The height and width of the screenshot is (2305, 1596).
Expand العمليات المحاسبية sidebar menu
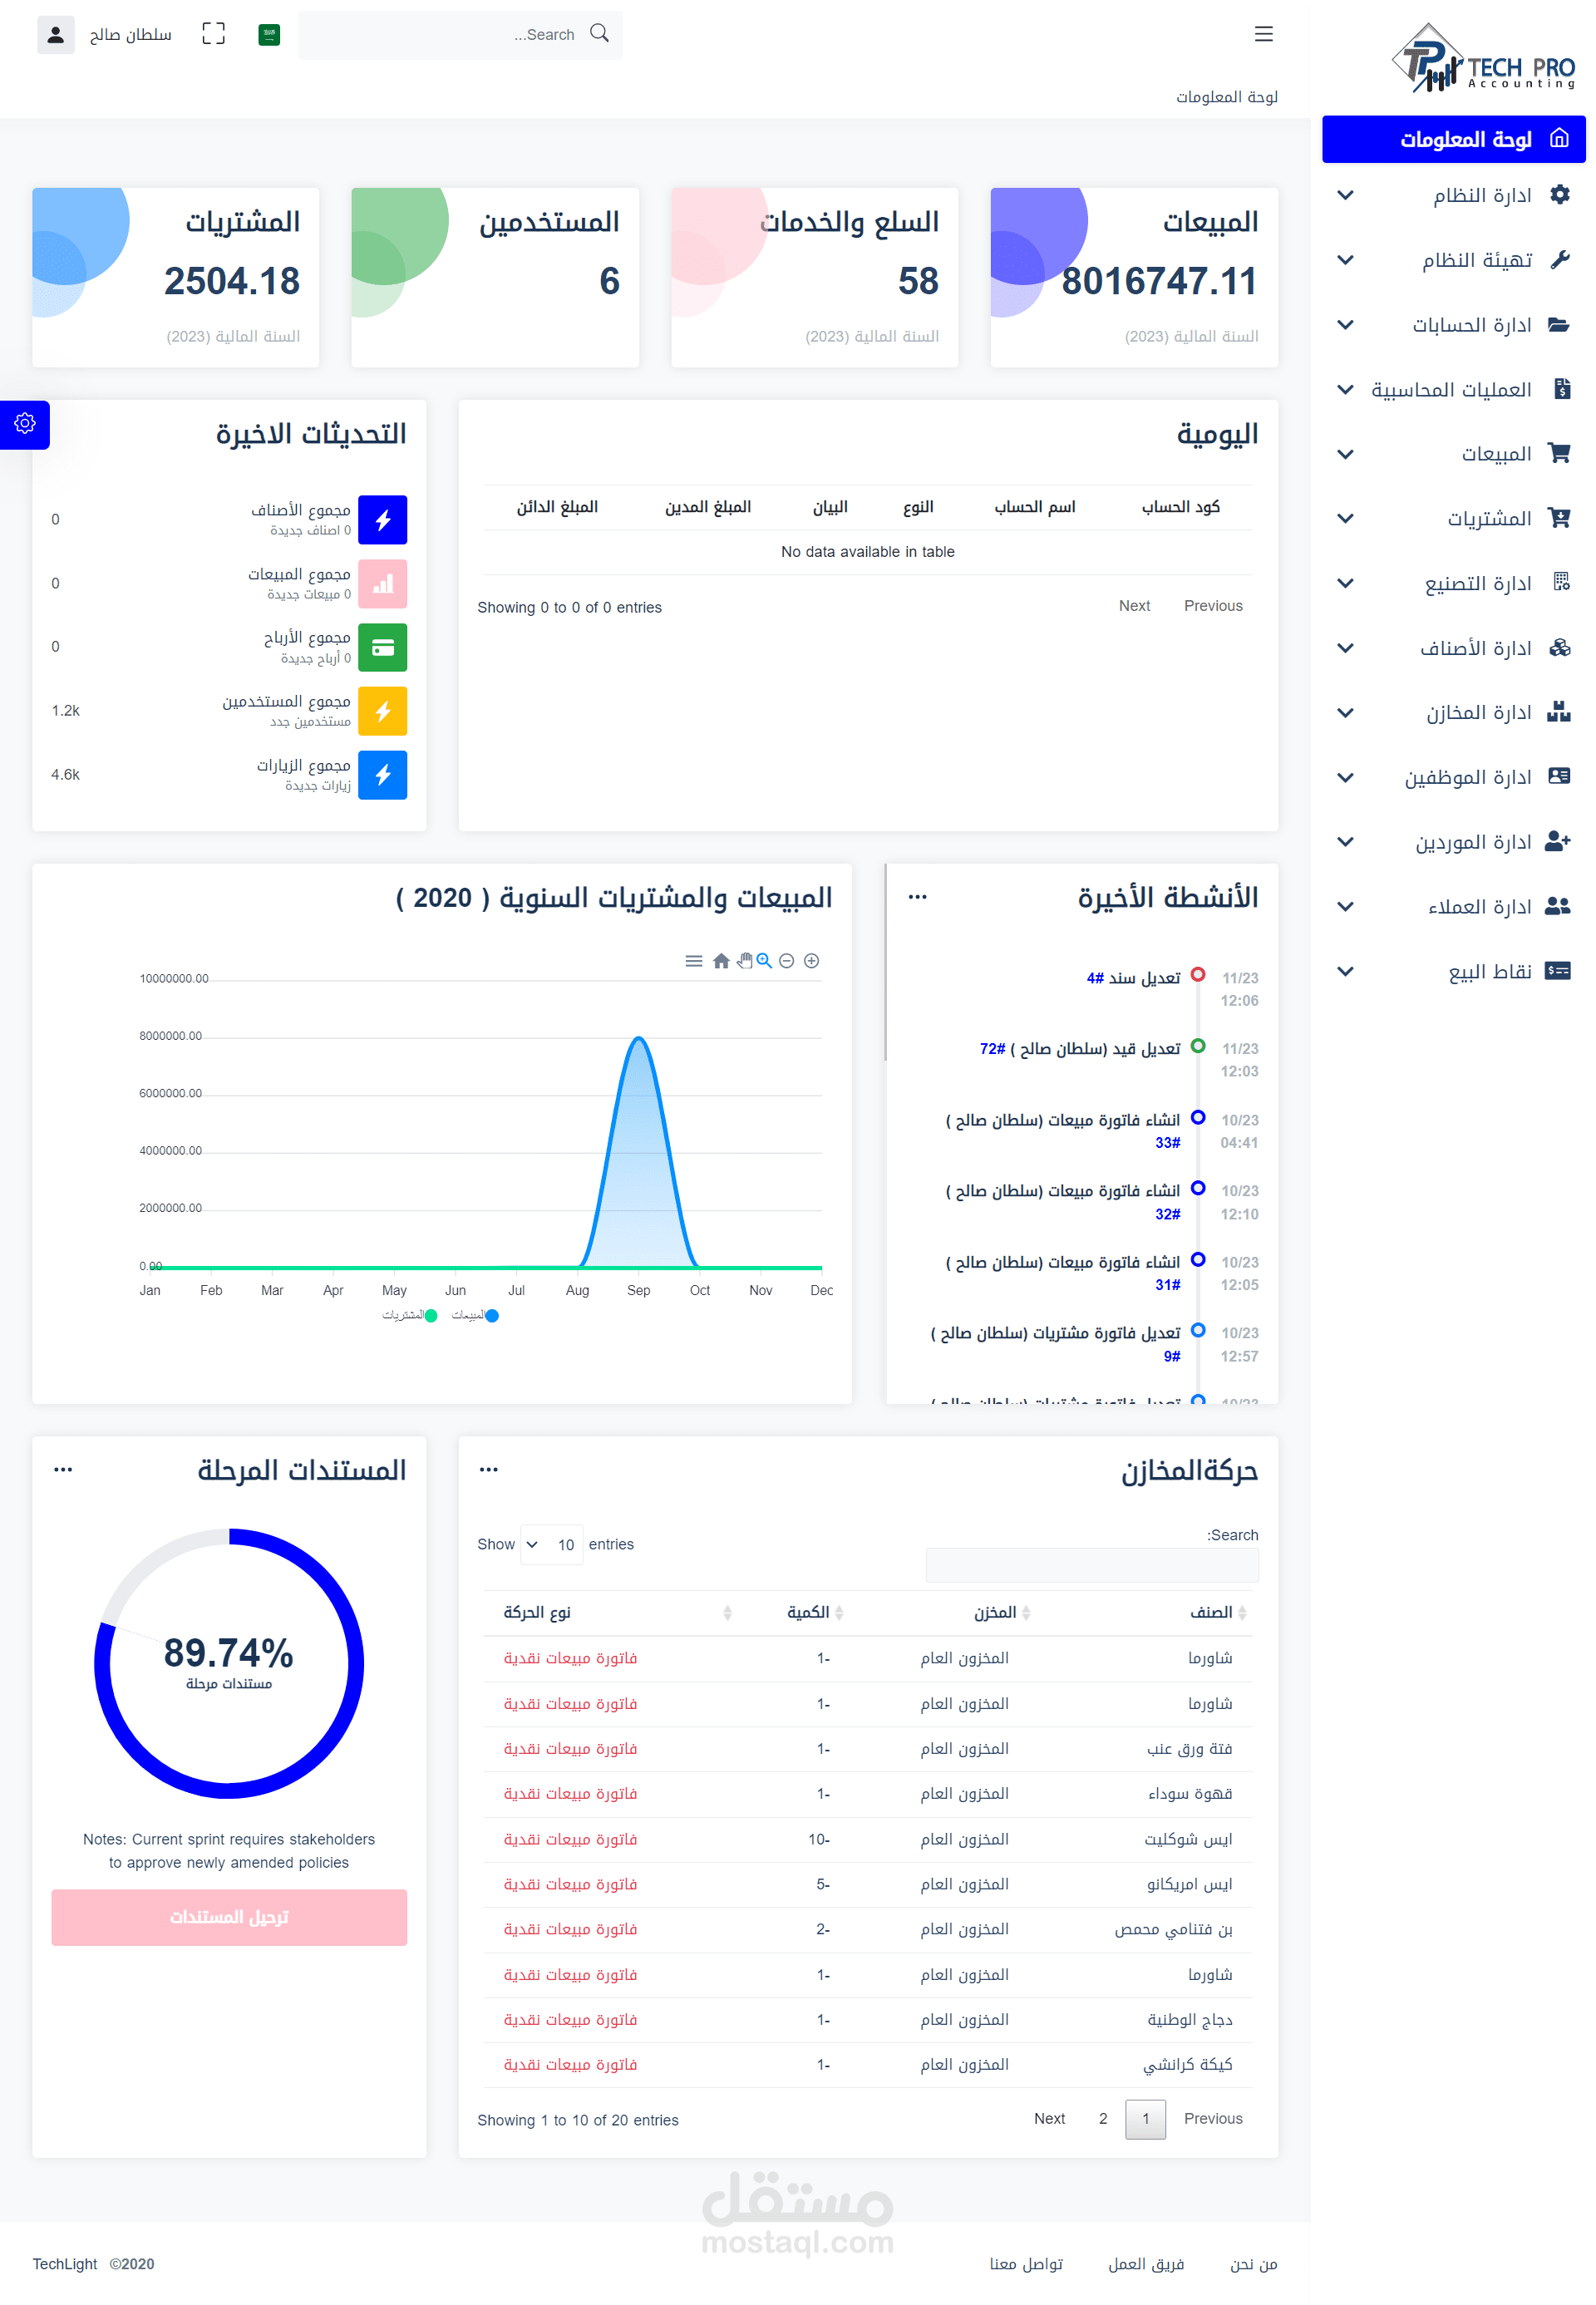(x=1454, y=390)
